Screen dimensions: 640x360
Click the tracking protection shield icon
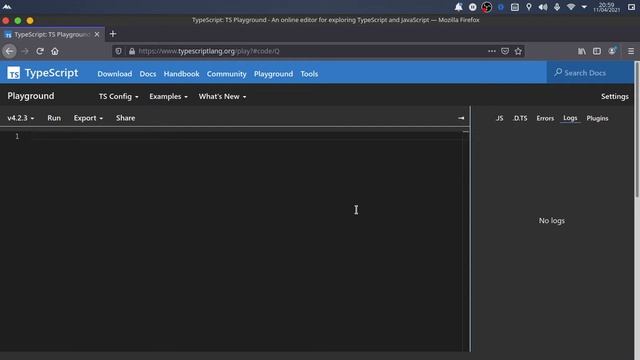(118, 51)
